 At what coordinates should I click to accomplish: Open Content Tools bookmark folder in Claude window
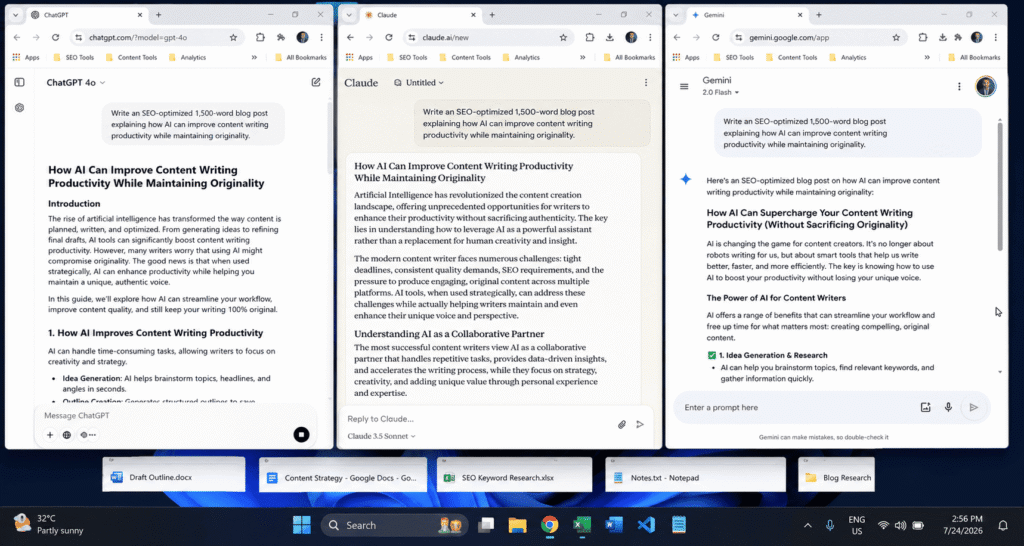(x=465, y=57)
